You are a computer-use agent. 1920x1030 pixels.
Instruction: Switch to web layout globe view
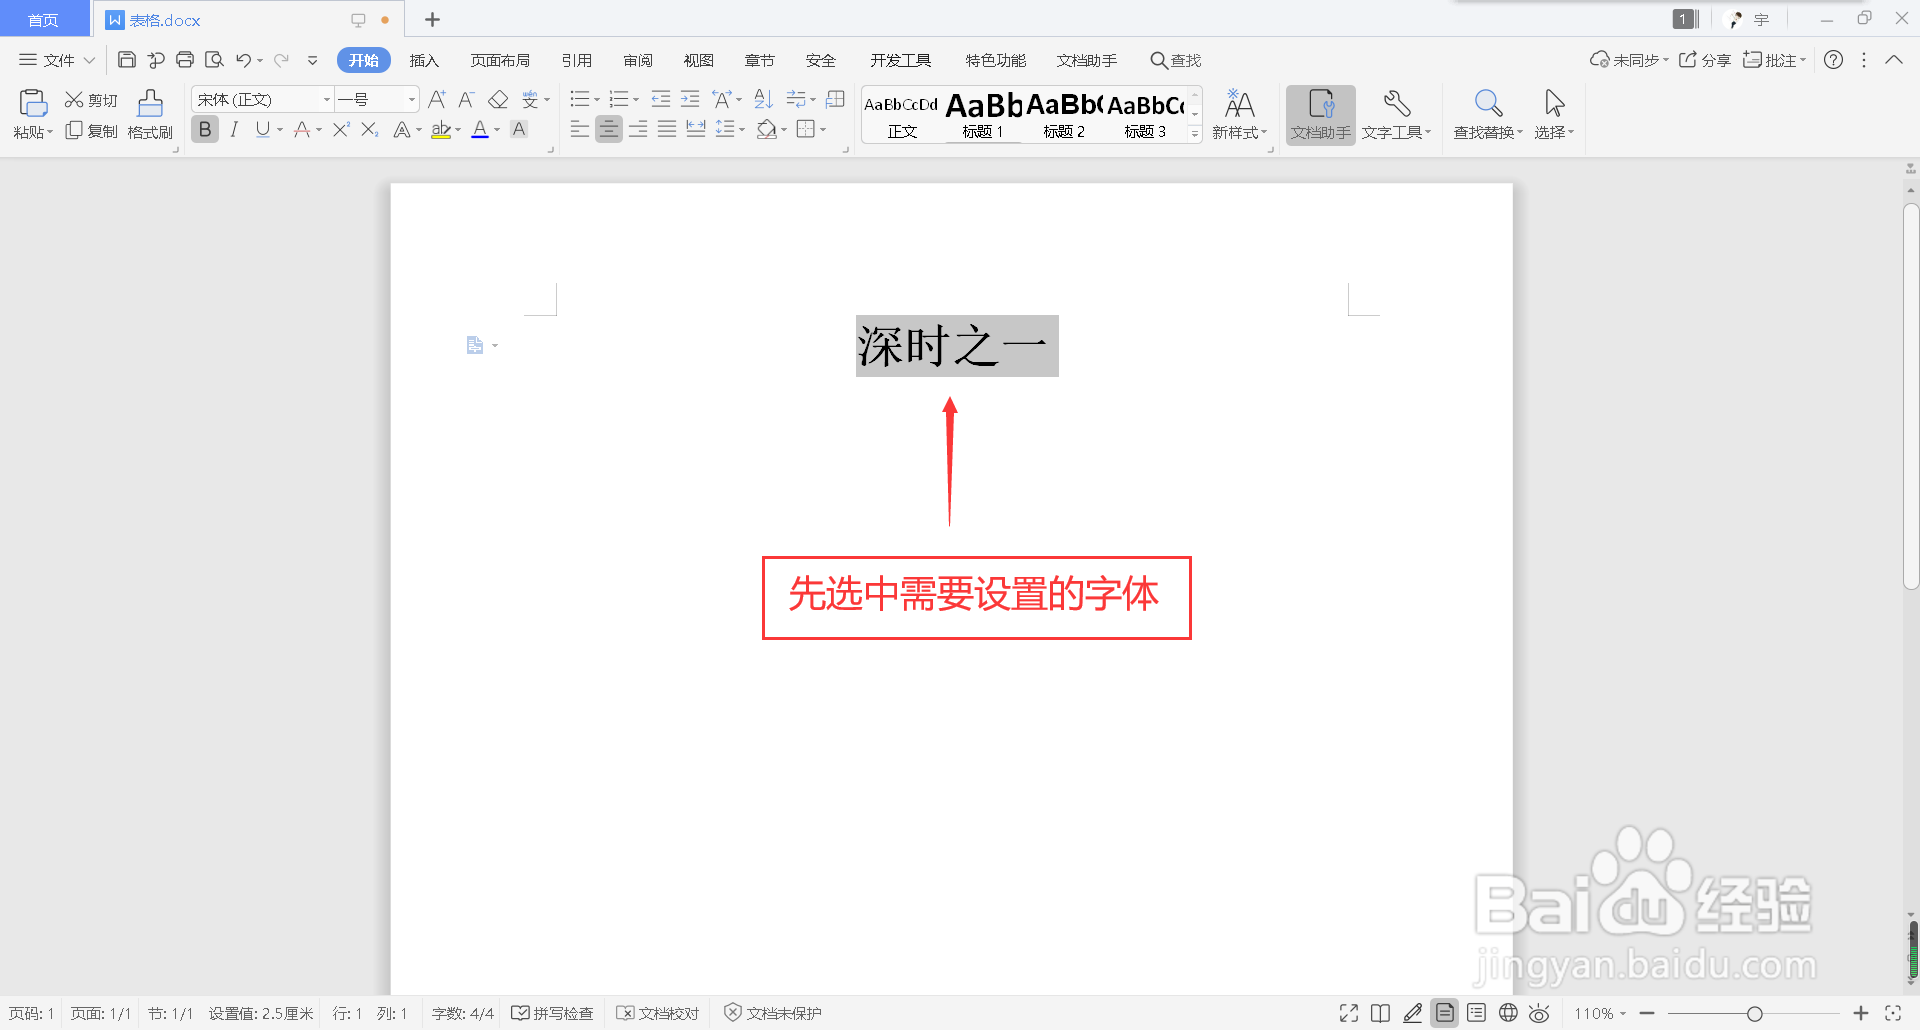pyautogui.click(x=1508, y=1013)
